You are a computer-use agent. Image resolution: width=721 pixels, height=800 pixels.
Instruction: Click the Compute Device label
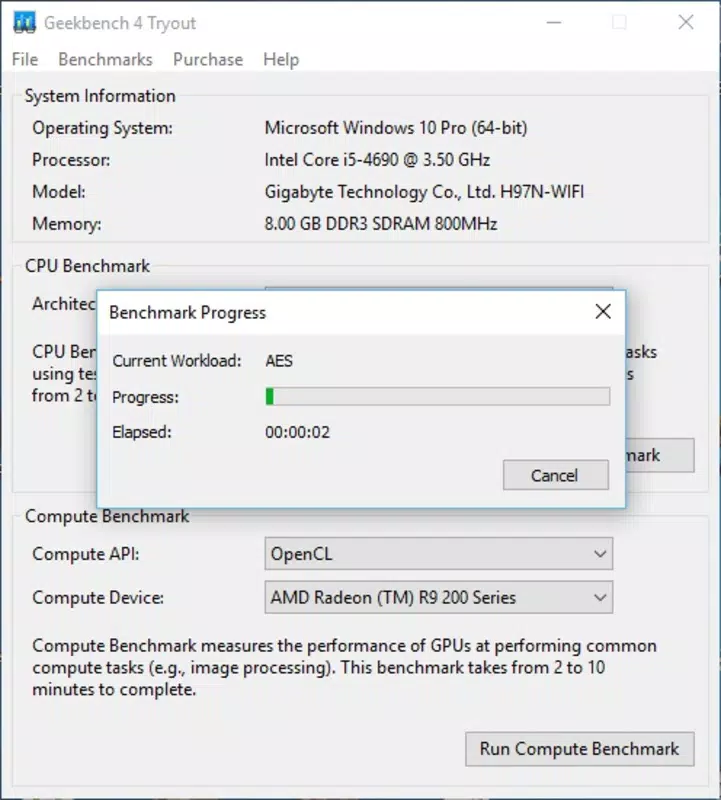point(98,597)
